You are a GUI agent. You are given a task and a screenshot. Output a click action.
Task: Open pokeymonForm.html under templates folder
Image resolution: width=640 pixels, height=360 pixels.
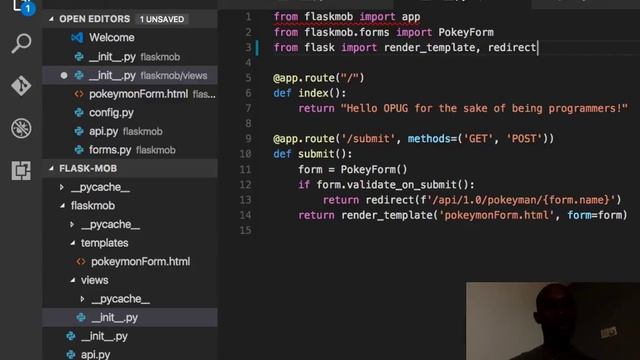coord(130,262)
